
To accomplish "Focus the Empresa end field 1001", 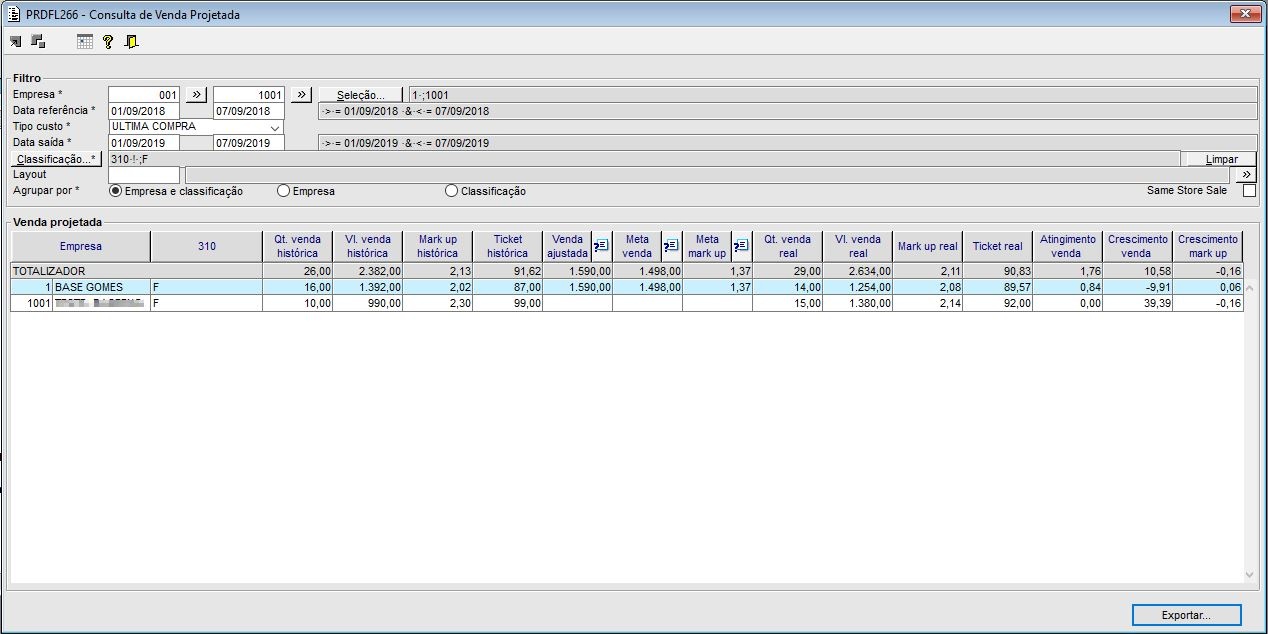I will (249, 95).
